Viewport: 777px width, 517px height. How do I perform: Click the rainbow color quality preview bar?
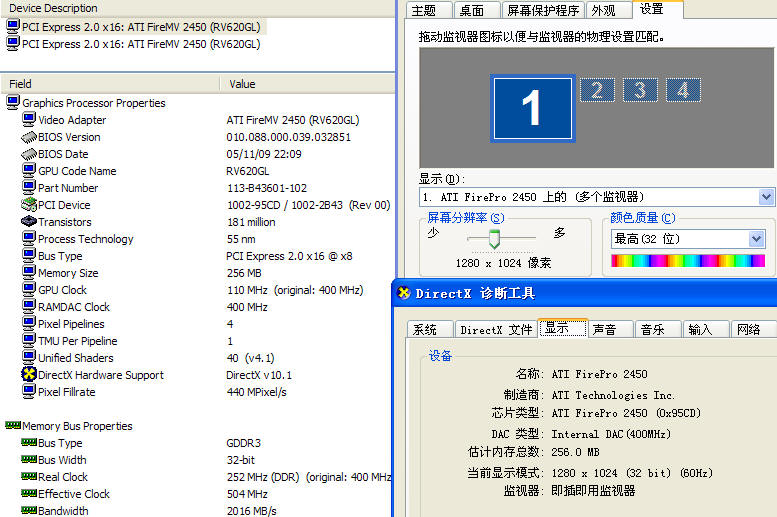(x=688, y=261)
